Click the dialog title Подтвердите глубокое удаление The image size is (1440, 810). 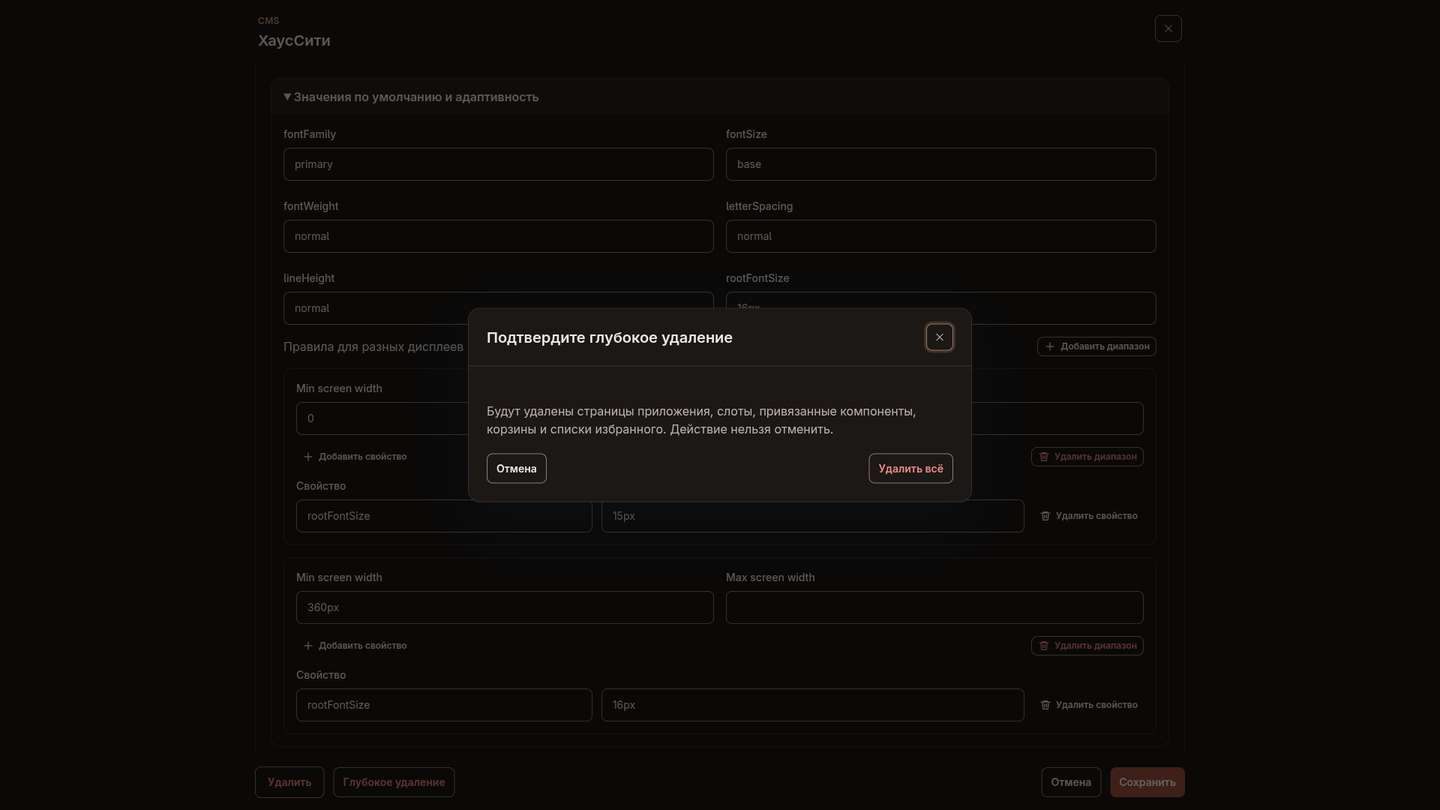[x=610, y=337]
